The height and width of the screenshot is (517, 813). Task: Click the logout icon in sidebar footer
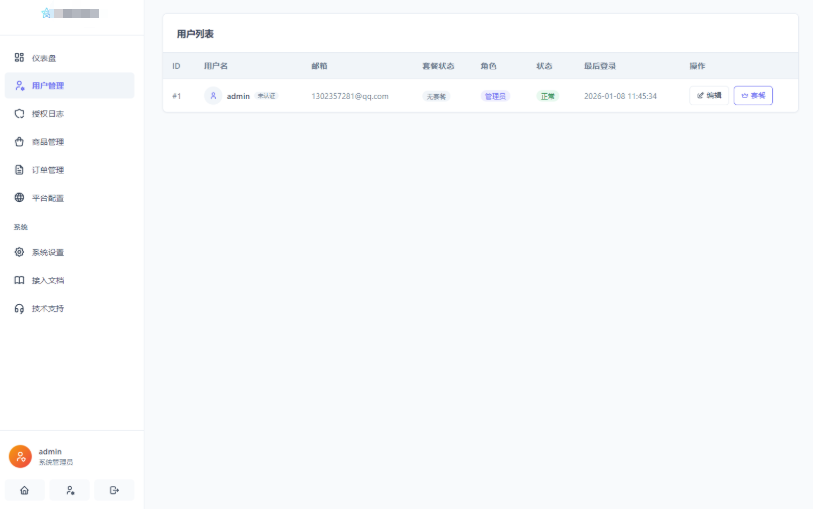(115, 490)
